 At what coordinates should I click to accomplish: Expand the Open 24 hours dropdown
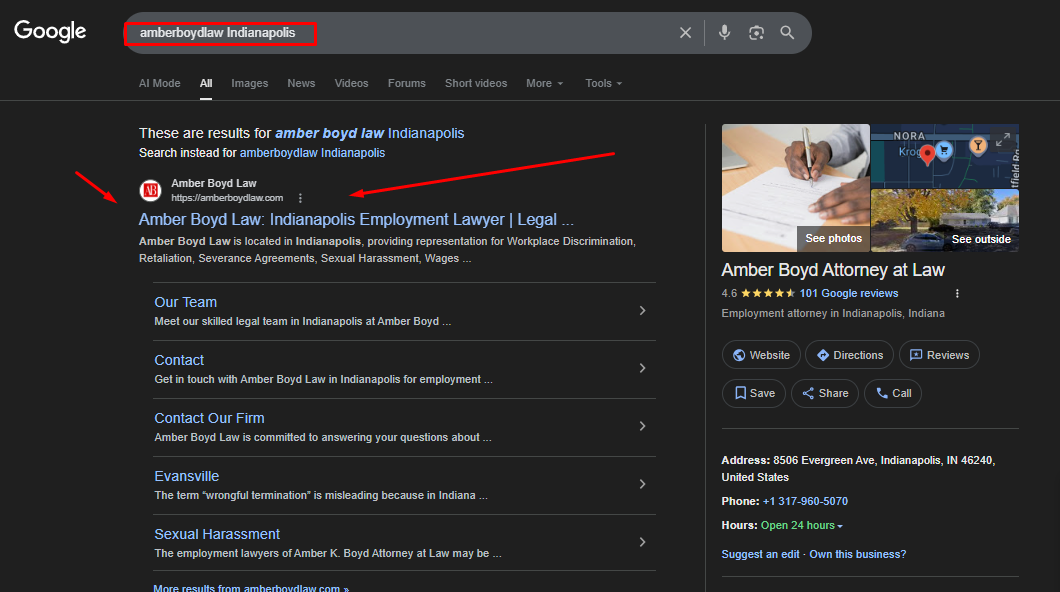pyautogui.click(x=802, y=526)
